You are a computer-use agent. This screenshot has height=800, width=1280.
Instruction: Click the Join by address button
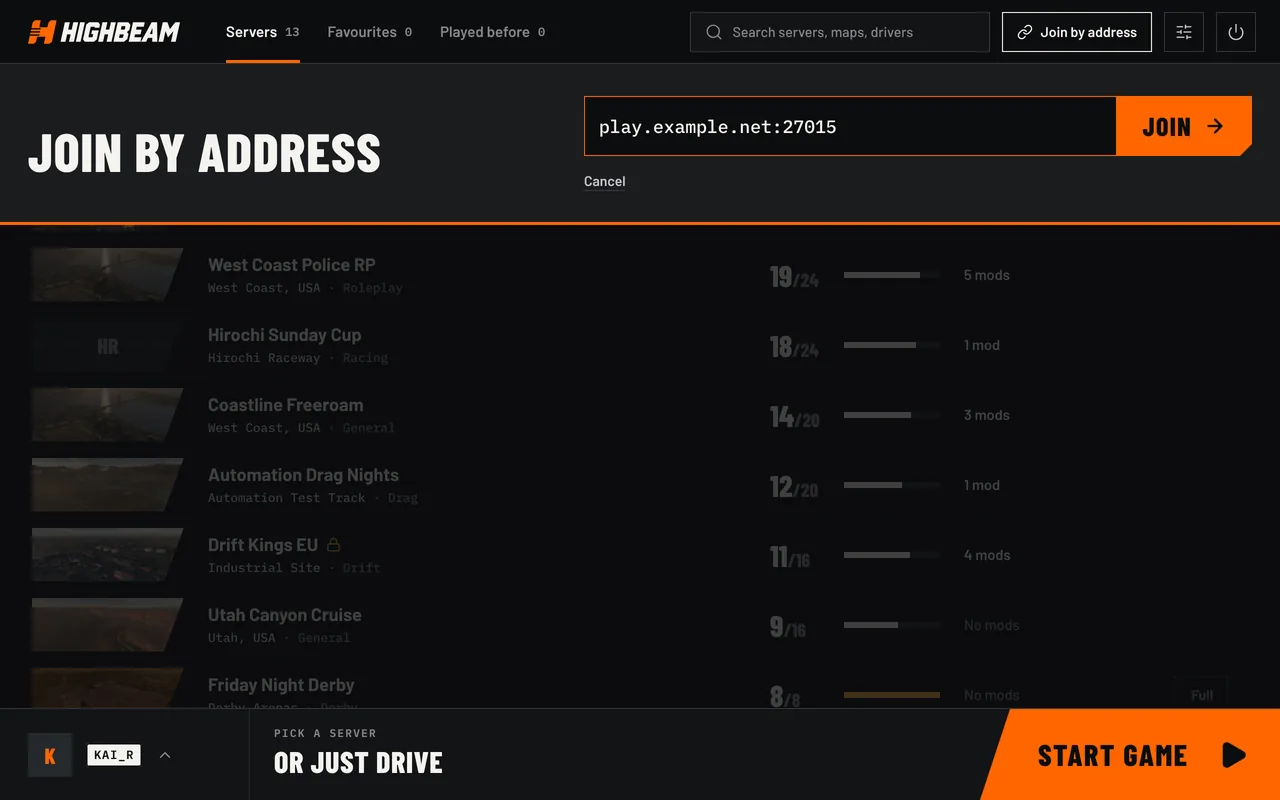[x=1077, y=32]
